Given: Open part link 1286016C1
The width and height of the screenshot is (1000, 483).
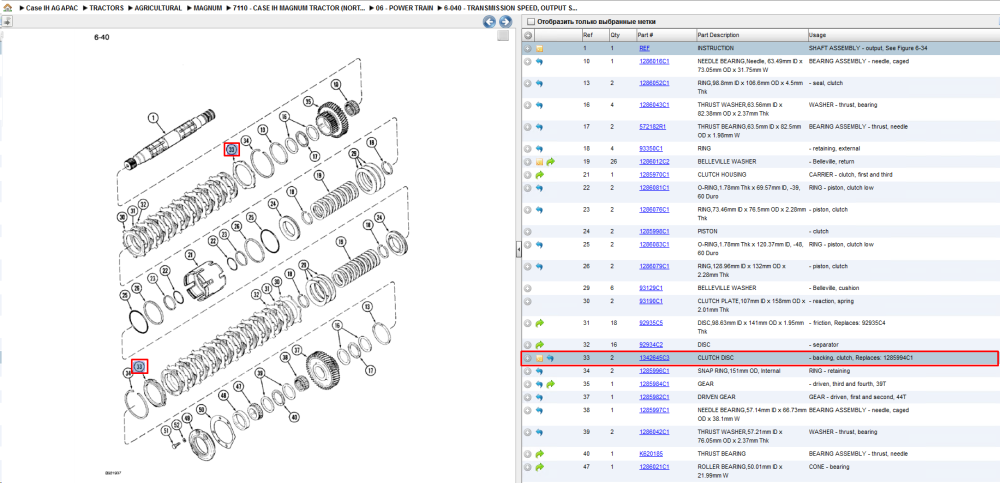Looking at the screenshot, I should pyautogui.click(x=654, y=61).
